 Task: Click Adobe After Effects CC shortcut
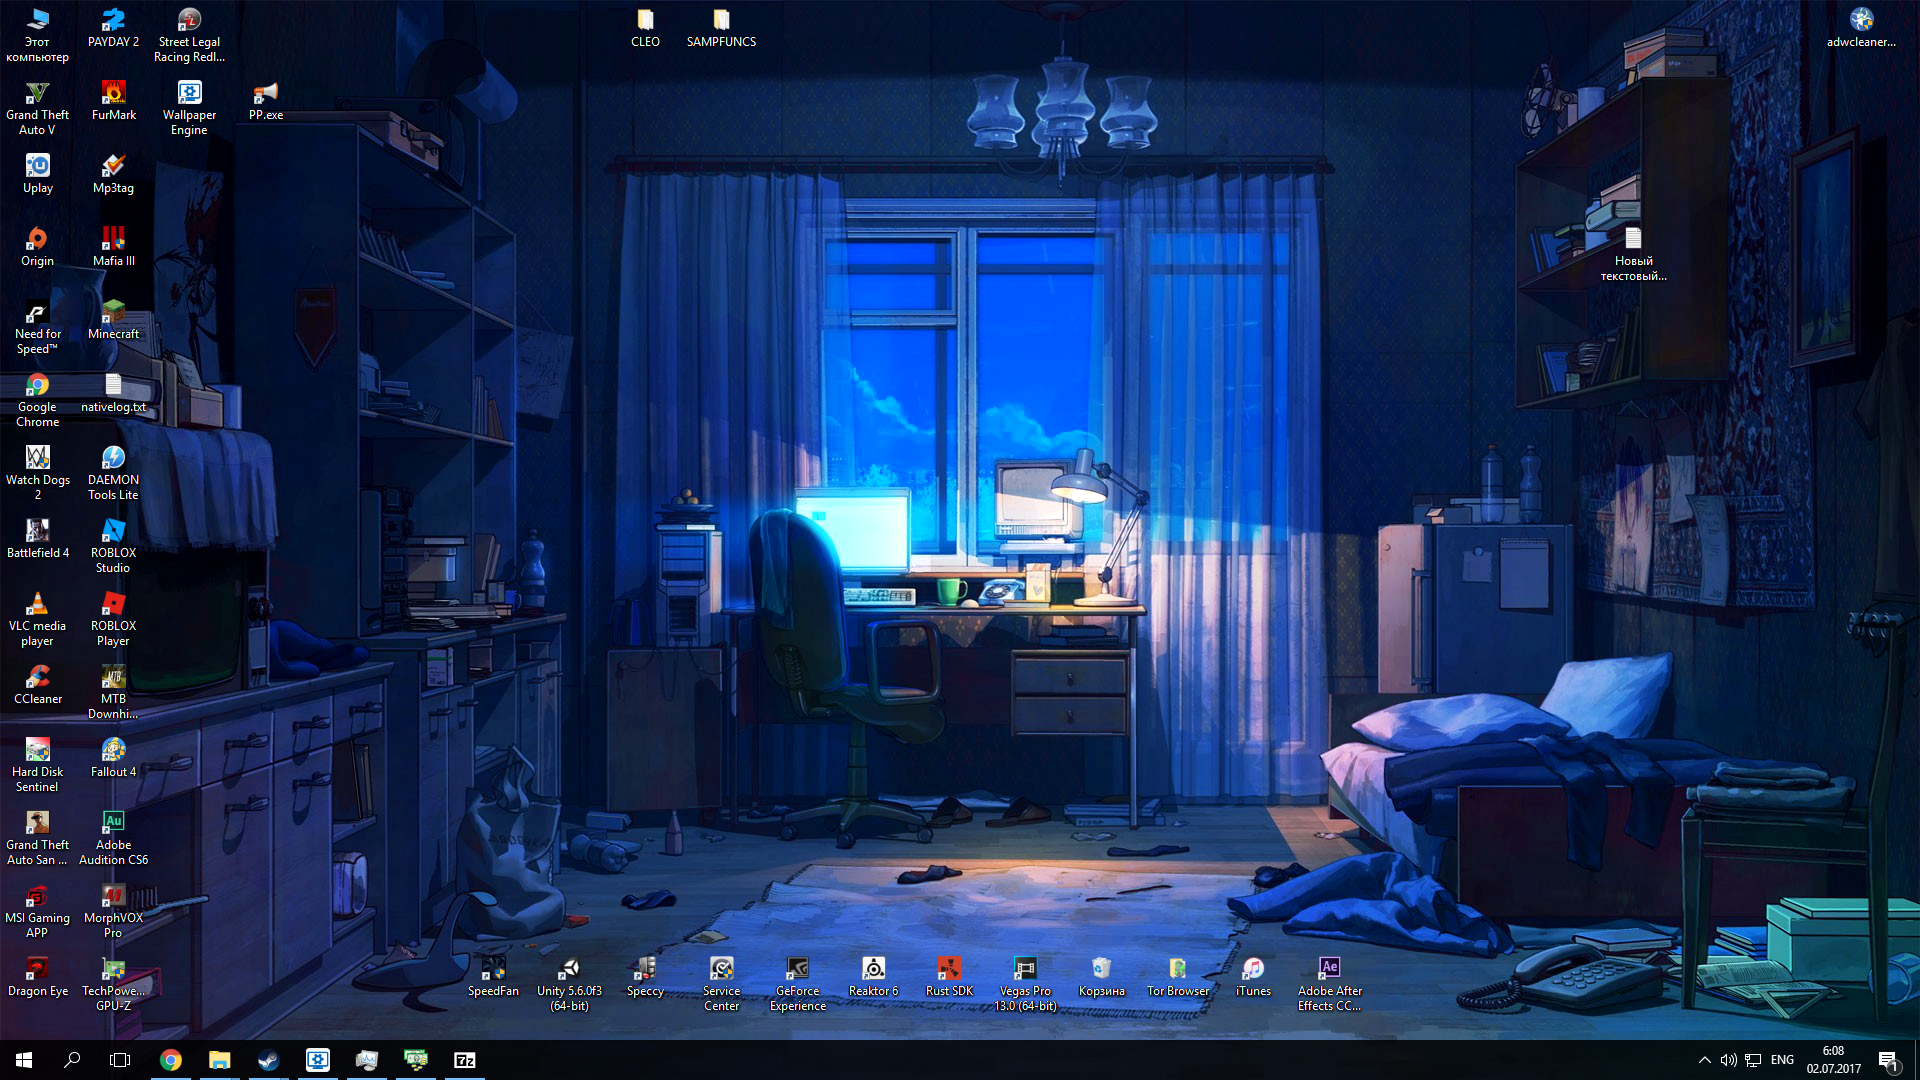(1329, 984)
